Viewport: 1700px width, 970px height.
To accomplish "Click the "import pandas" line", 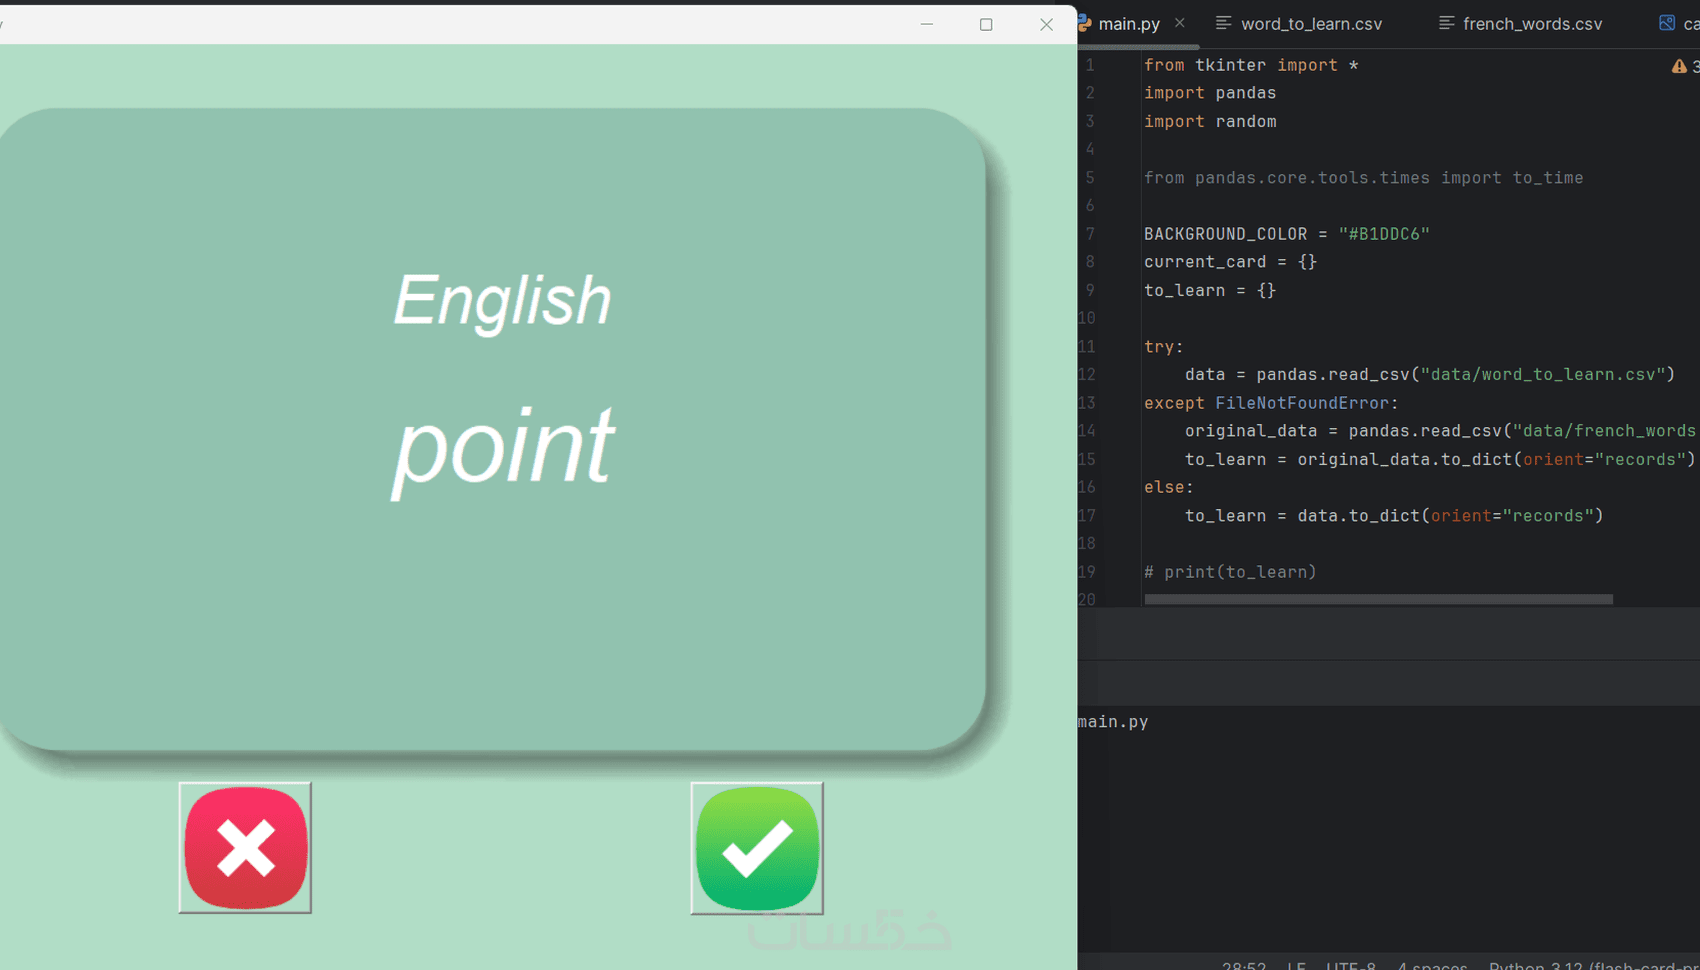I will point(1210,93).
